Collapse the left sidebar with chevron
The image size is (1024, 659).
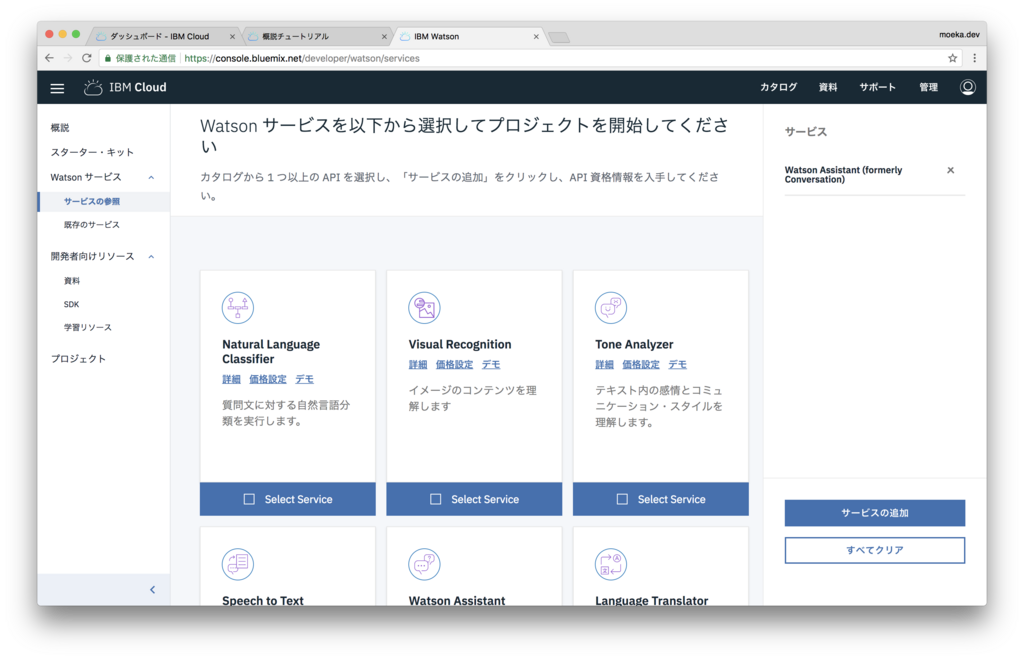click(x=152, y=590)
